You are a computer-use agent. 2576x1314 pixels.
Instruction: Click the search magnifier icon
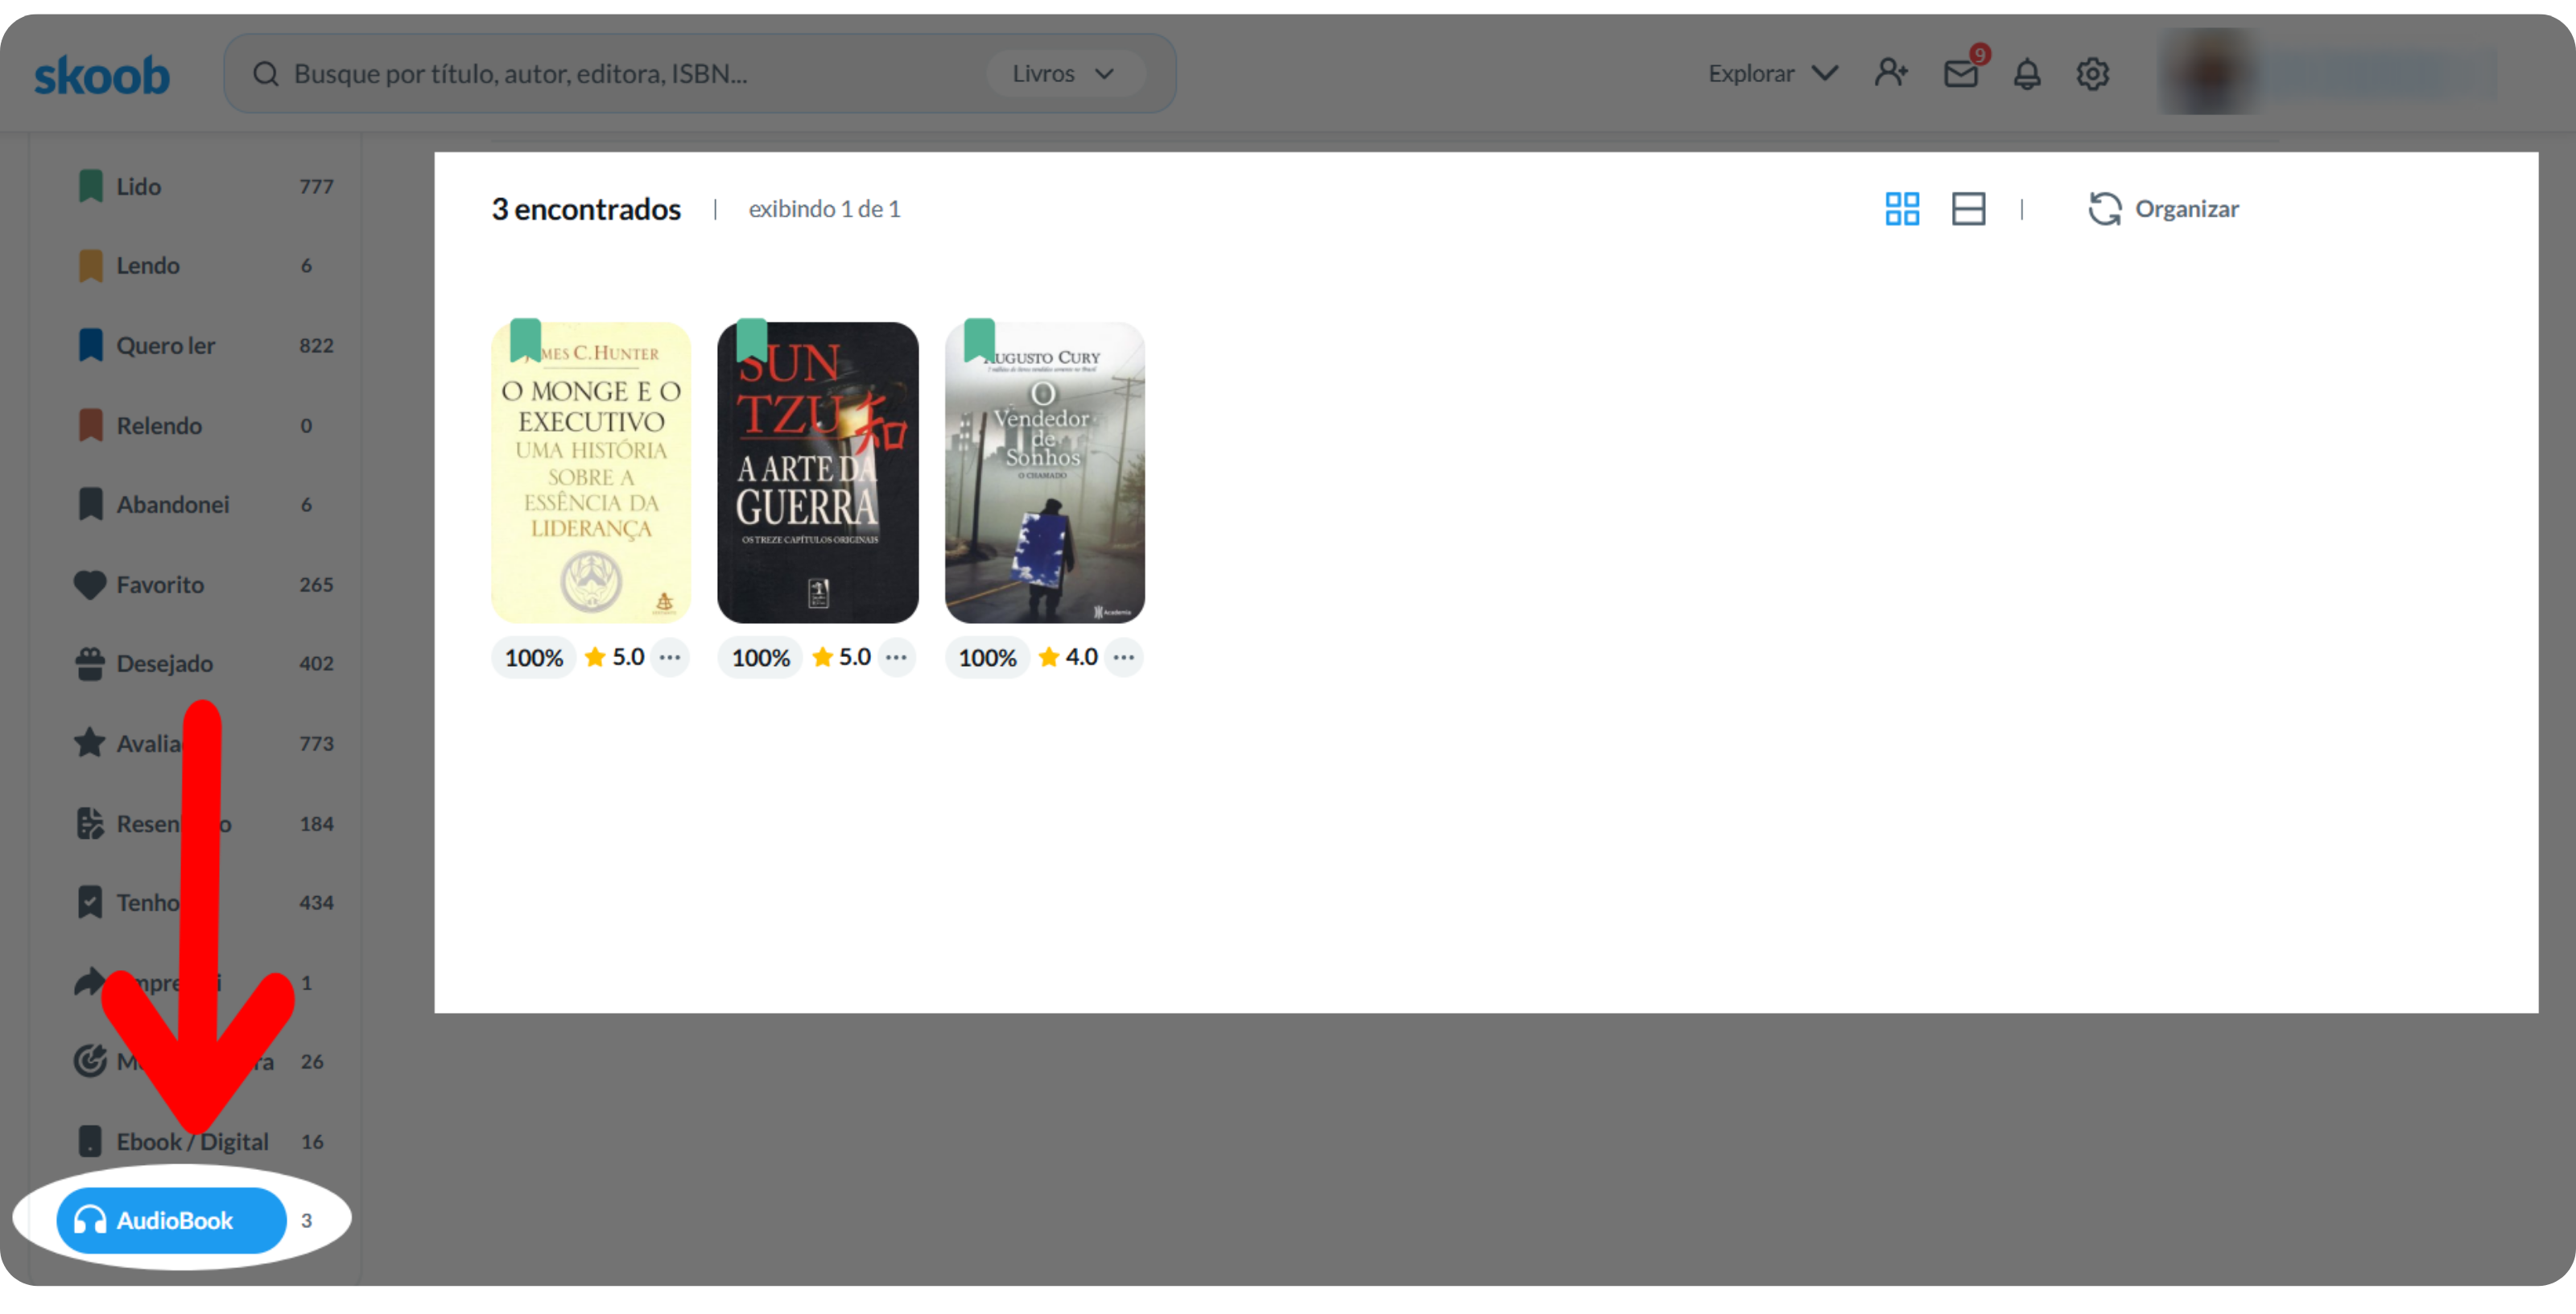point(265,74)
